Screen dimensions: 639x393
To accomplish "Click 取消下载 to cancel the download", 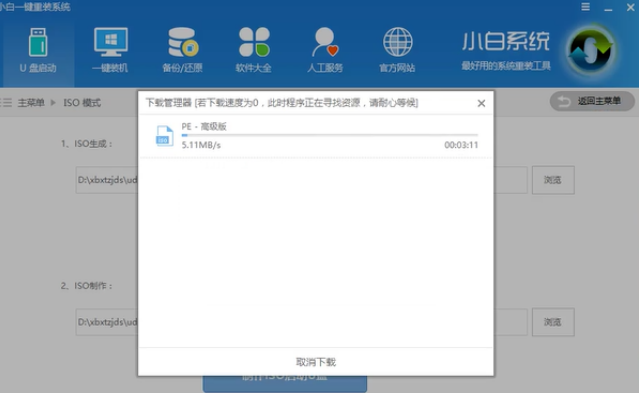I will pos(316,362).
